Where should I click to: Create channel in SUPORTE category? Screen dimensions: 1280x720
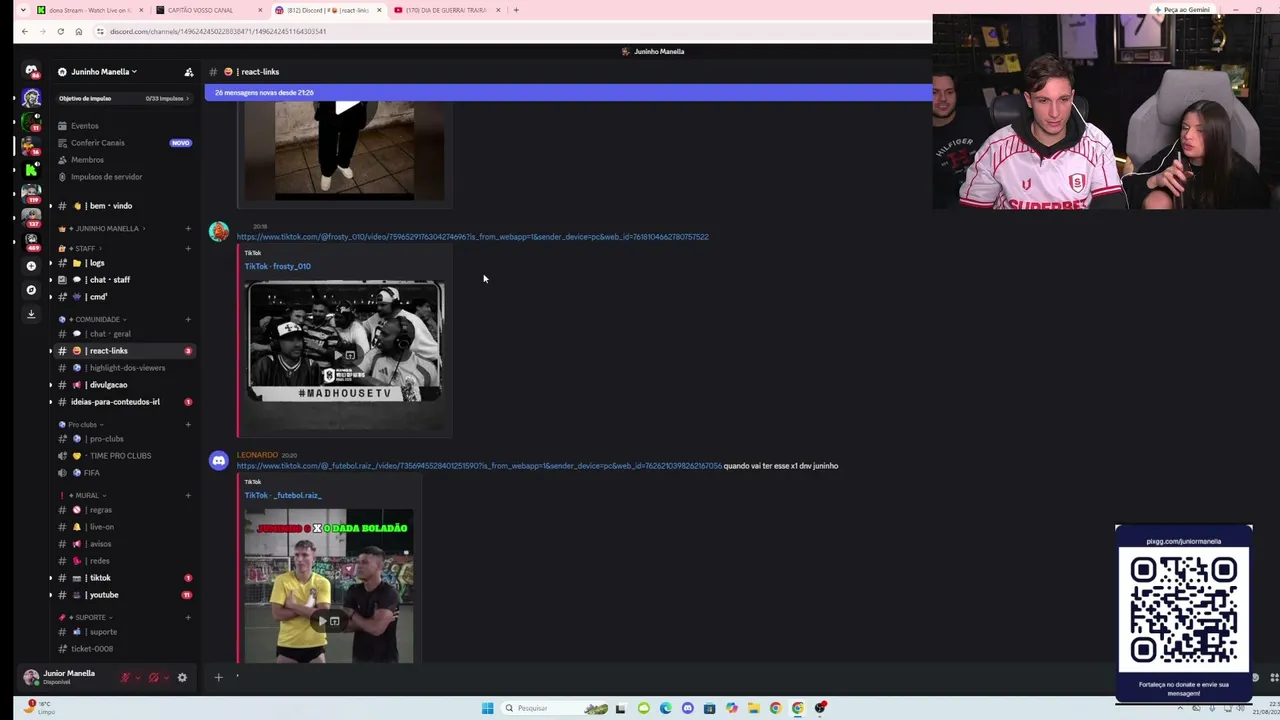click(188, 617)
